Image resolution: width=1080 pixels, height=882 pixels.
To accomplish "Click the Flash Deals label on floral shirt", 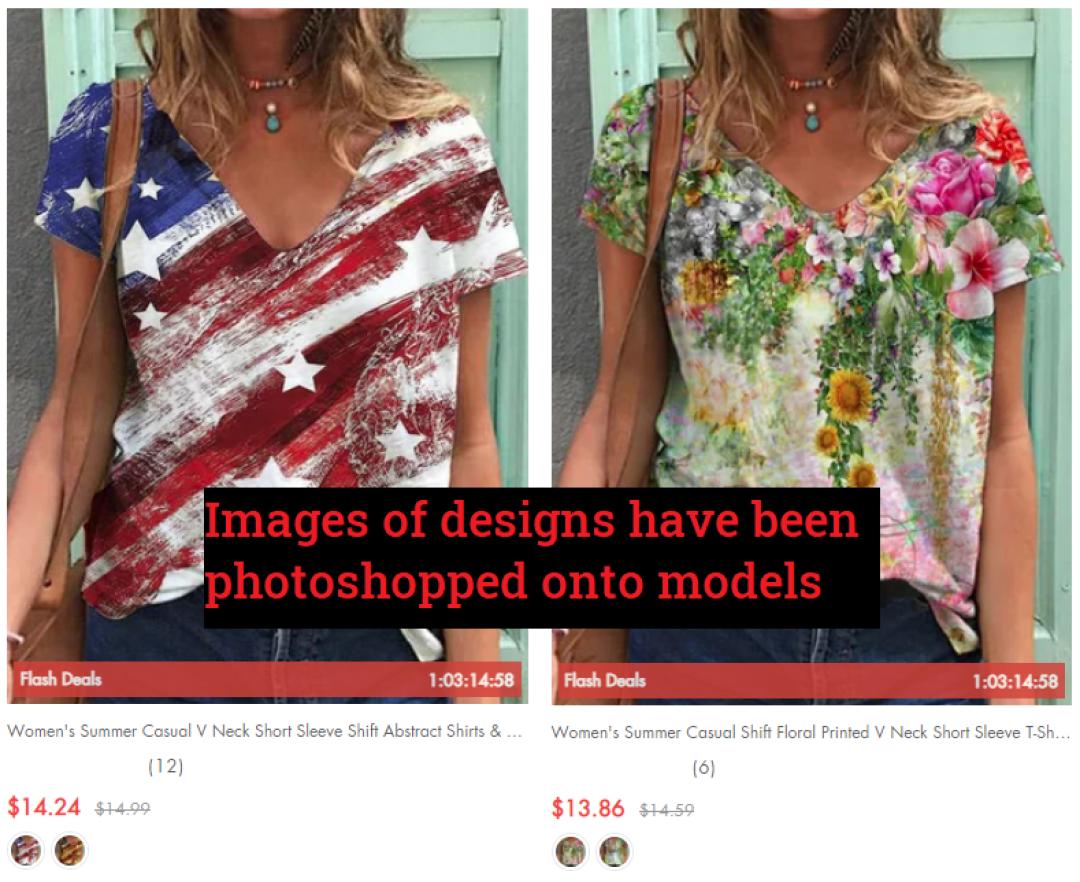I will tap(605, 681).
